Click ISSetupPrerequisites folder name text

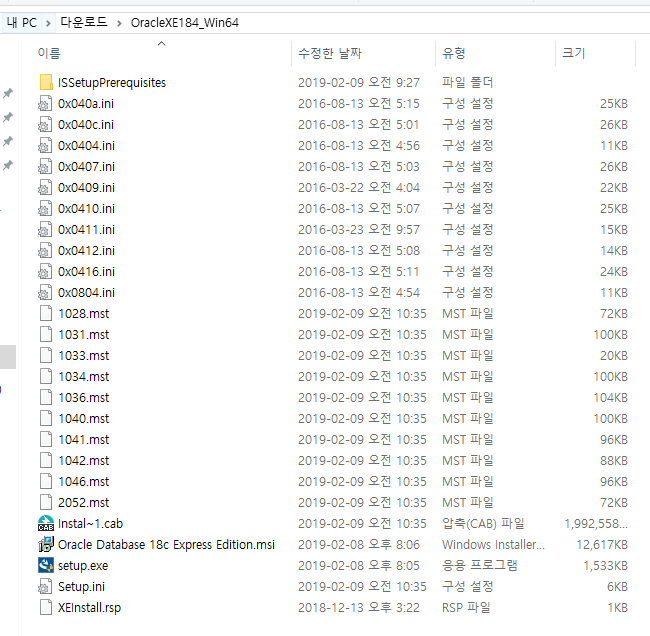click(112, 83)
